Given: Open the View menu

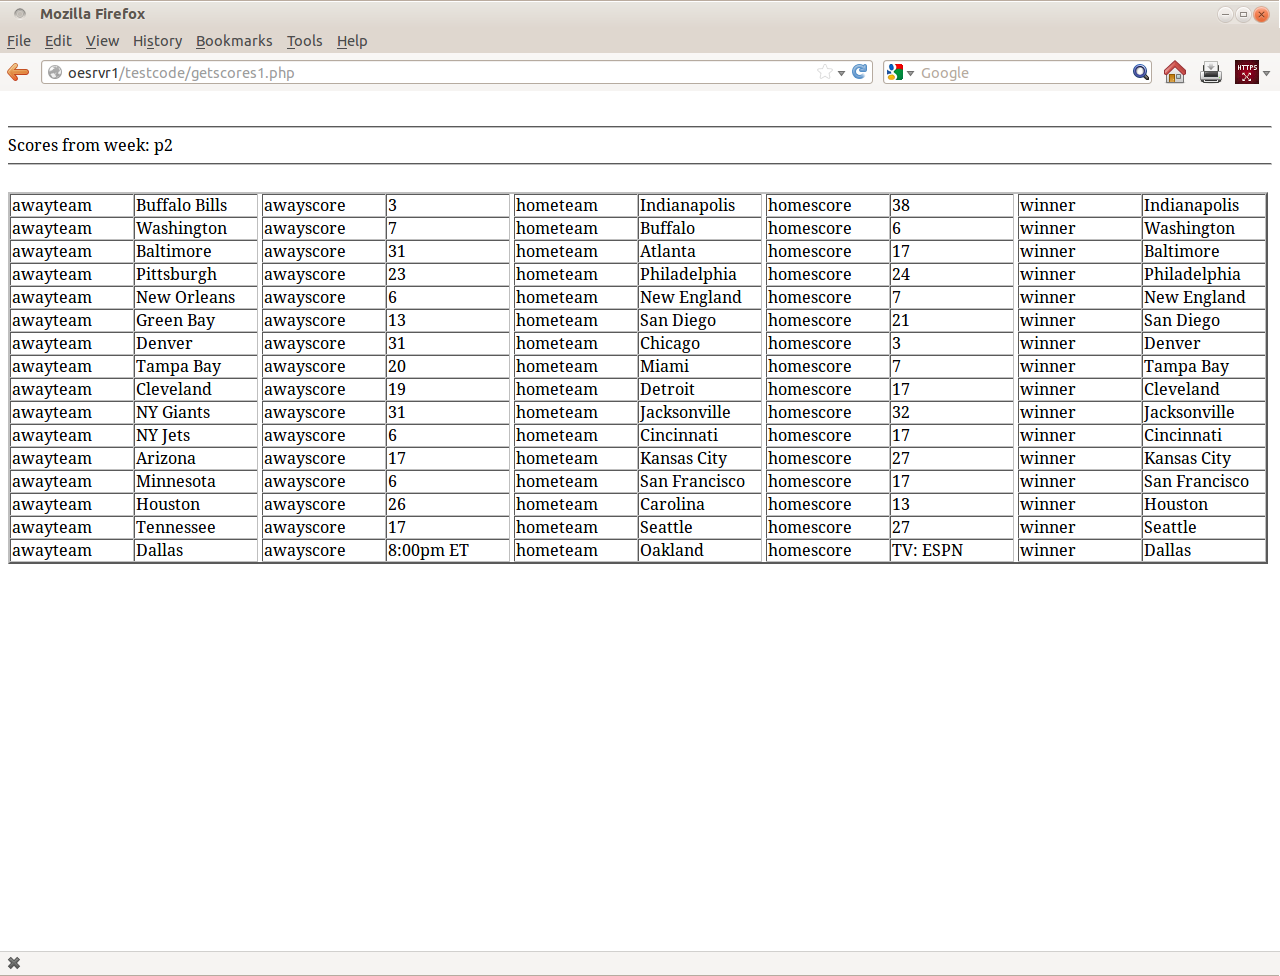Looking at the screenshot, I should tap(102, 41).
